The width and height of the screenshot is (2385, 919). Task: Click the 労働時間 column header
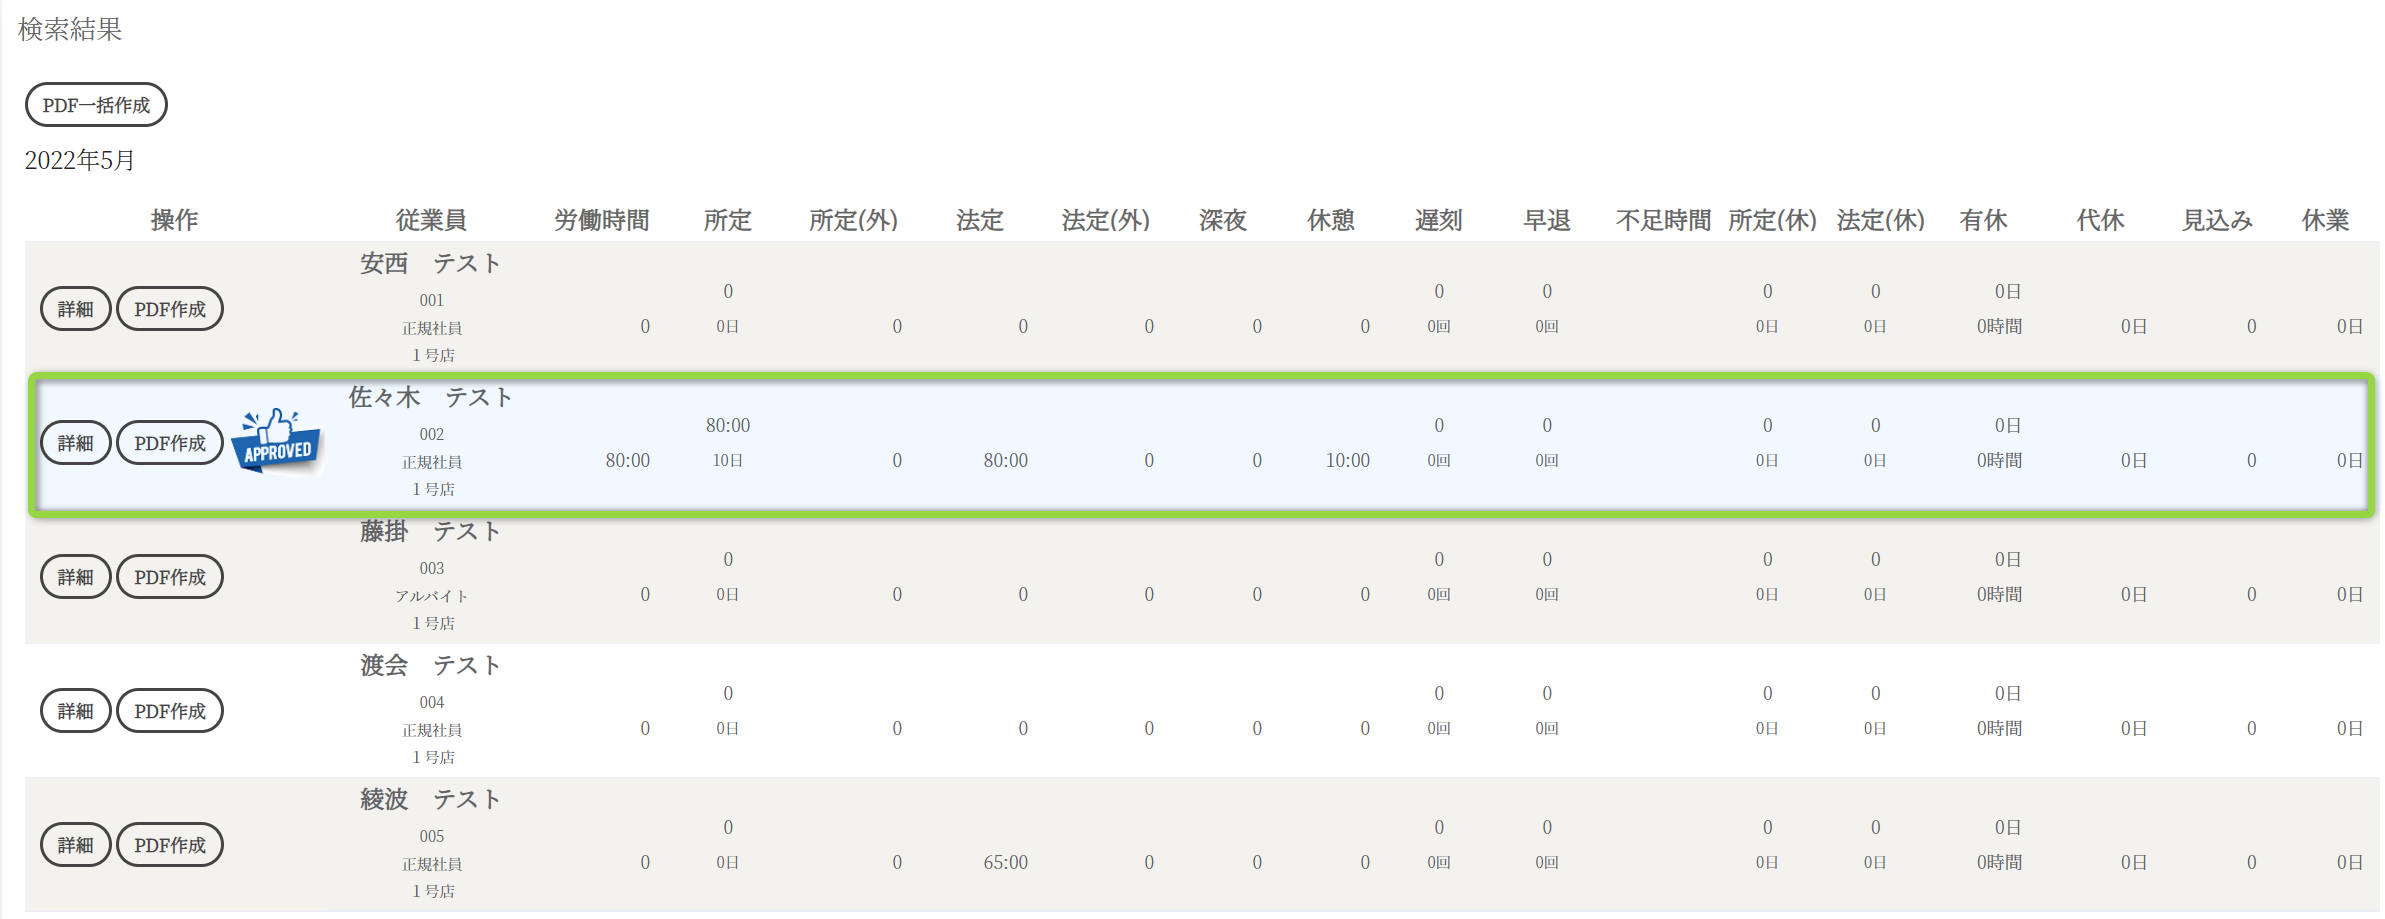pos(601,220)
